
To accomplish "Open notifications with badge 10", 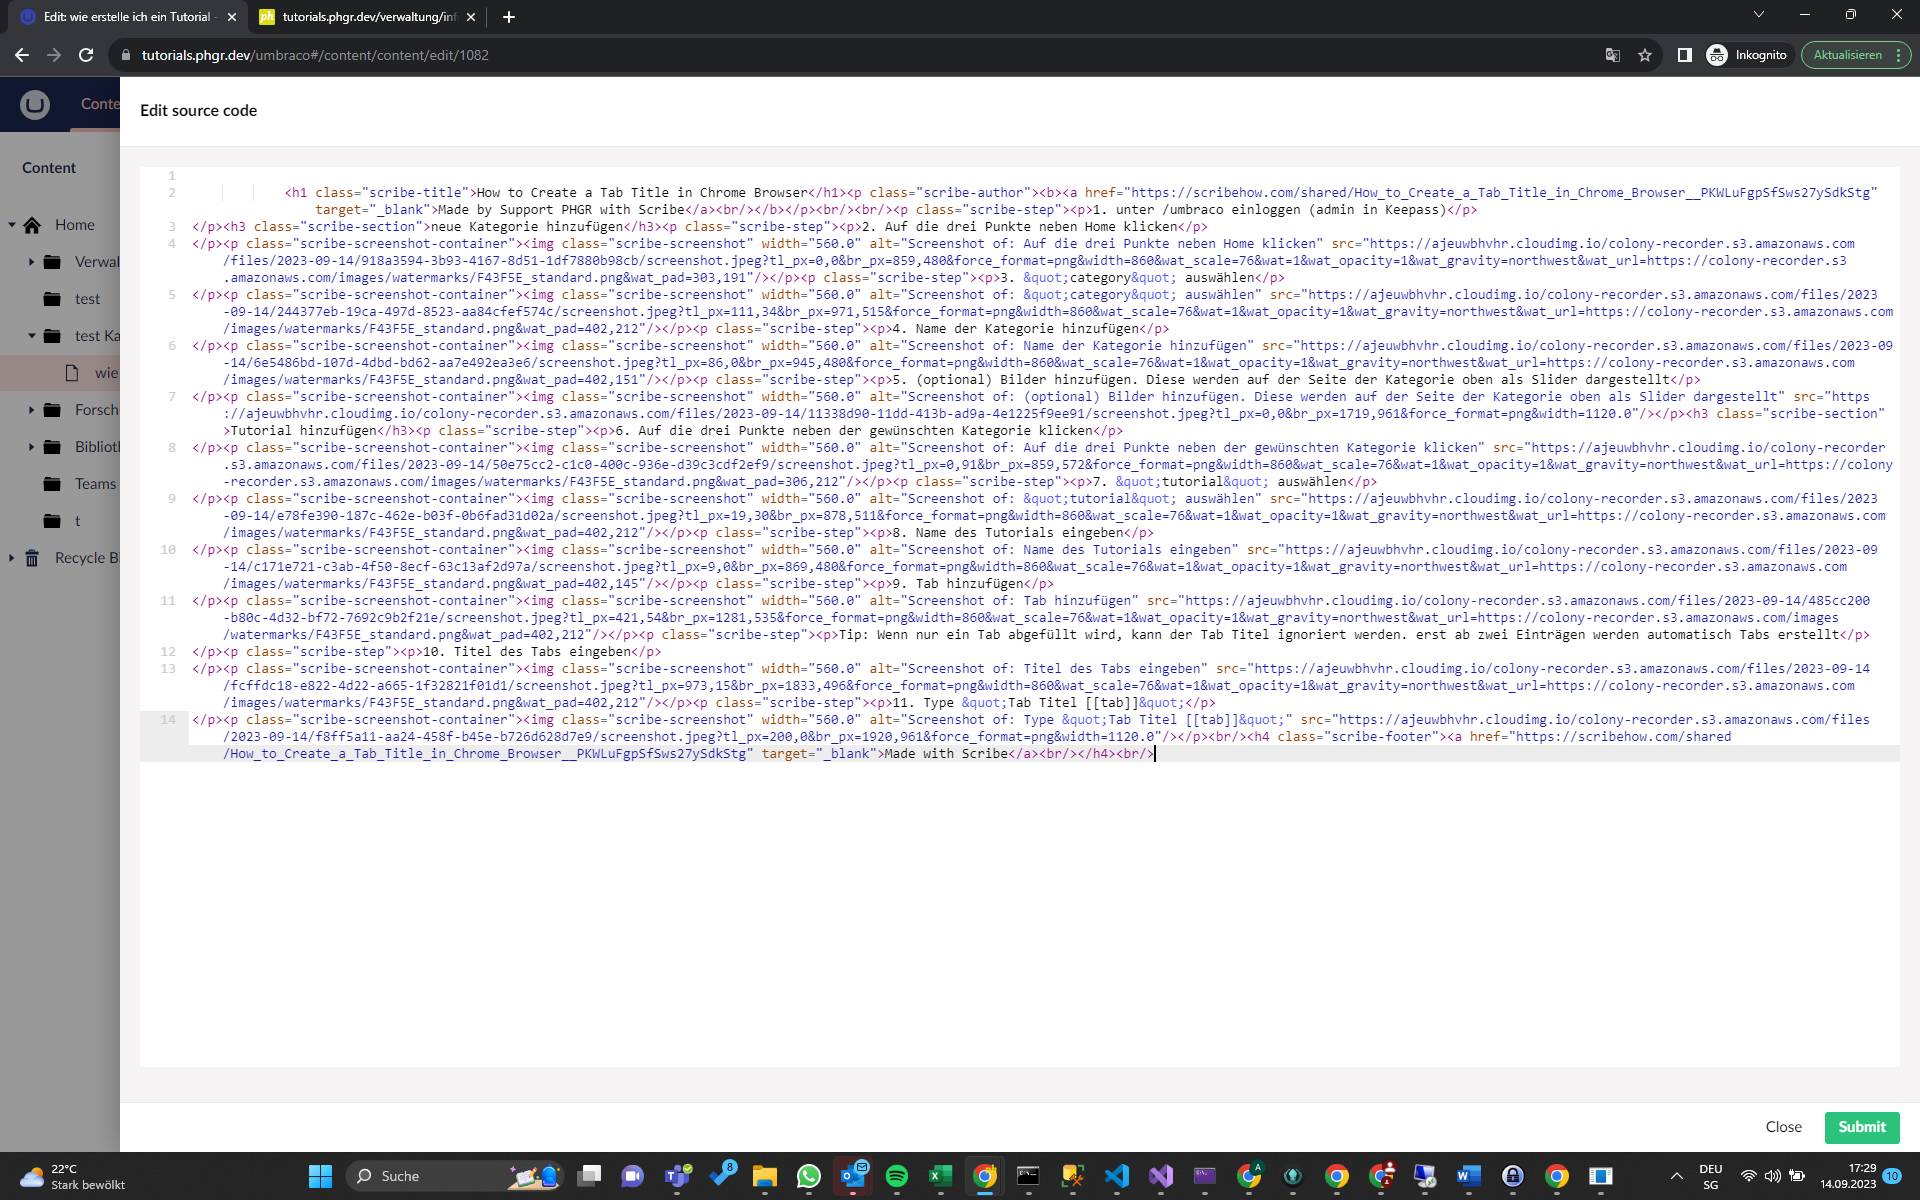I will [1892, 1176].
